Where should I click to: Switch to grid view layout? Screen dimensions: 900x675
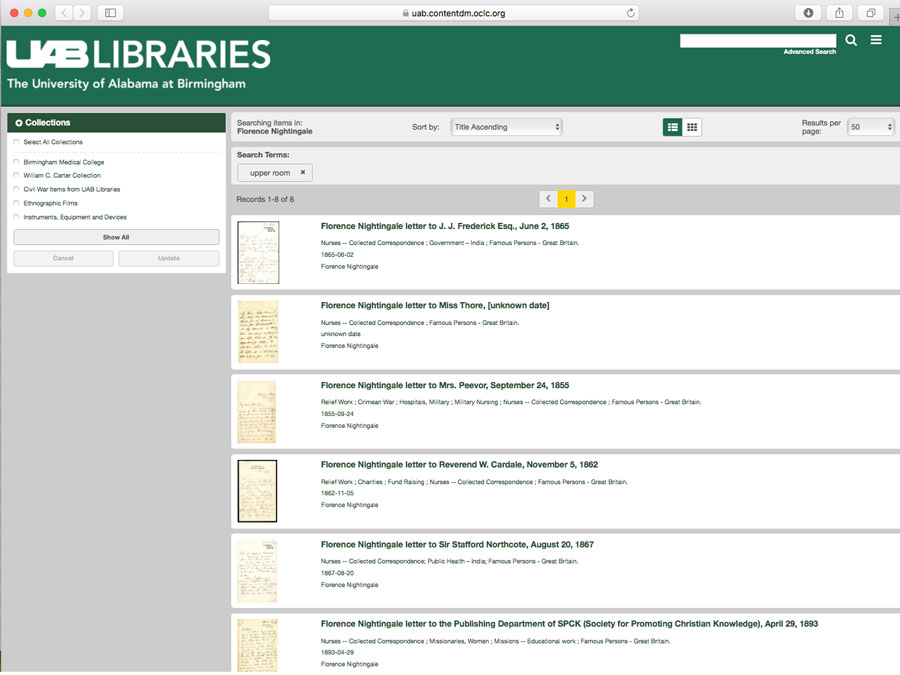(x=692, y=127)
